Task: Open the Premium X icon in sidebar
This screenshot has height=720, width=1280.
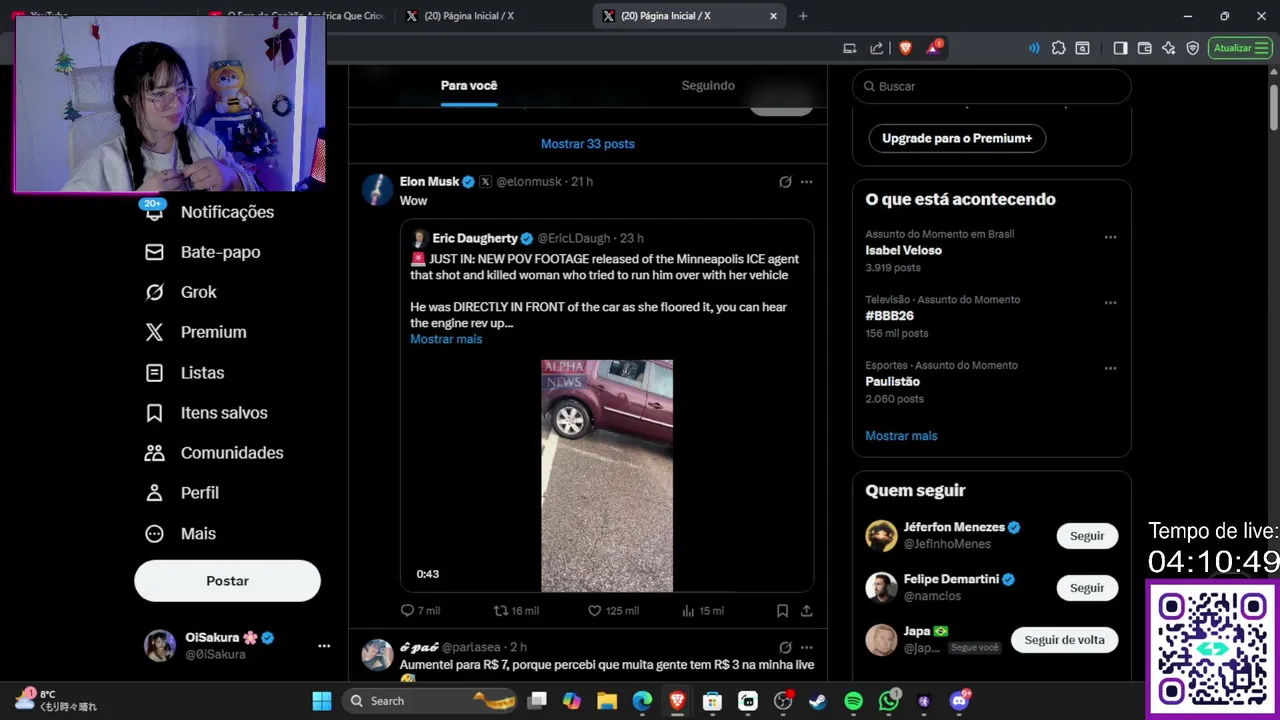Action: point(154,332)
